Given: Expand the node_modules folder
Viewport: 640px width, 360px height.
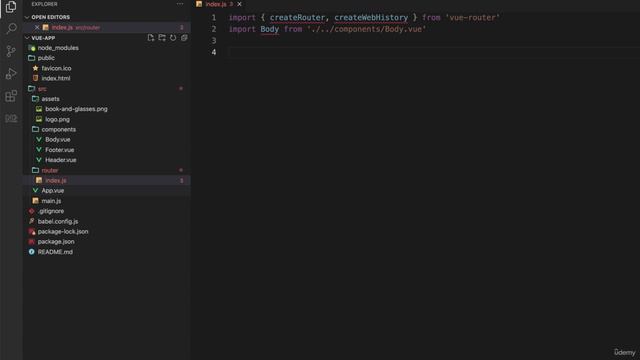Looking at the screenshot, I should 58,48.
